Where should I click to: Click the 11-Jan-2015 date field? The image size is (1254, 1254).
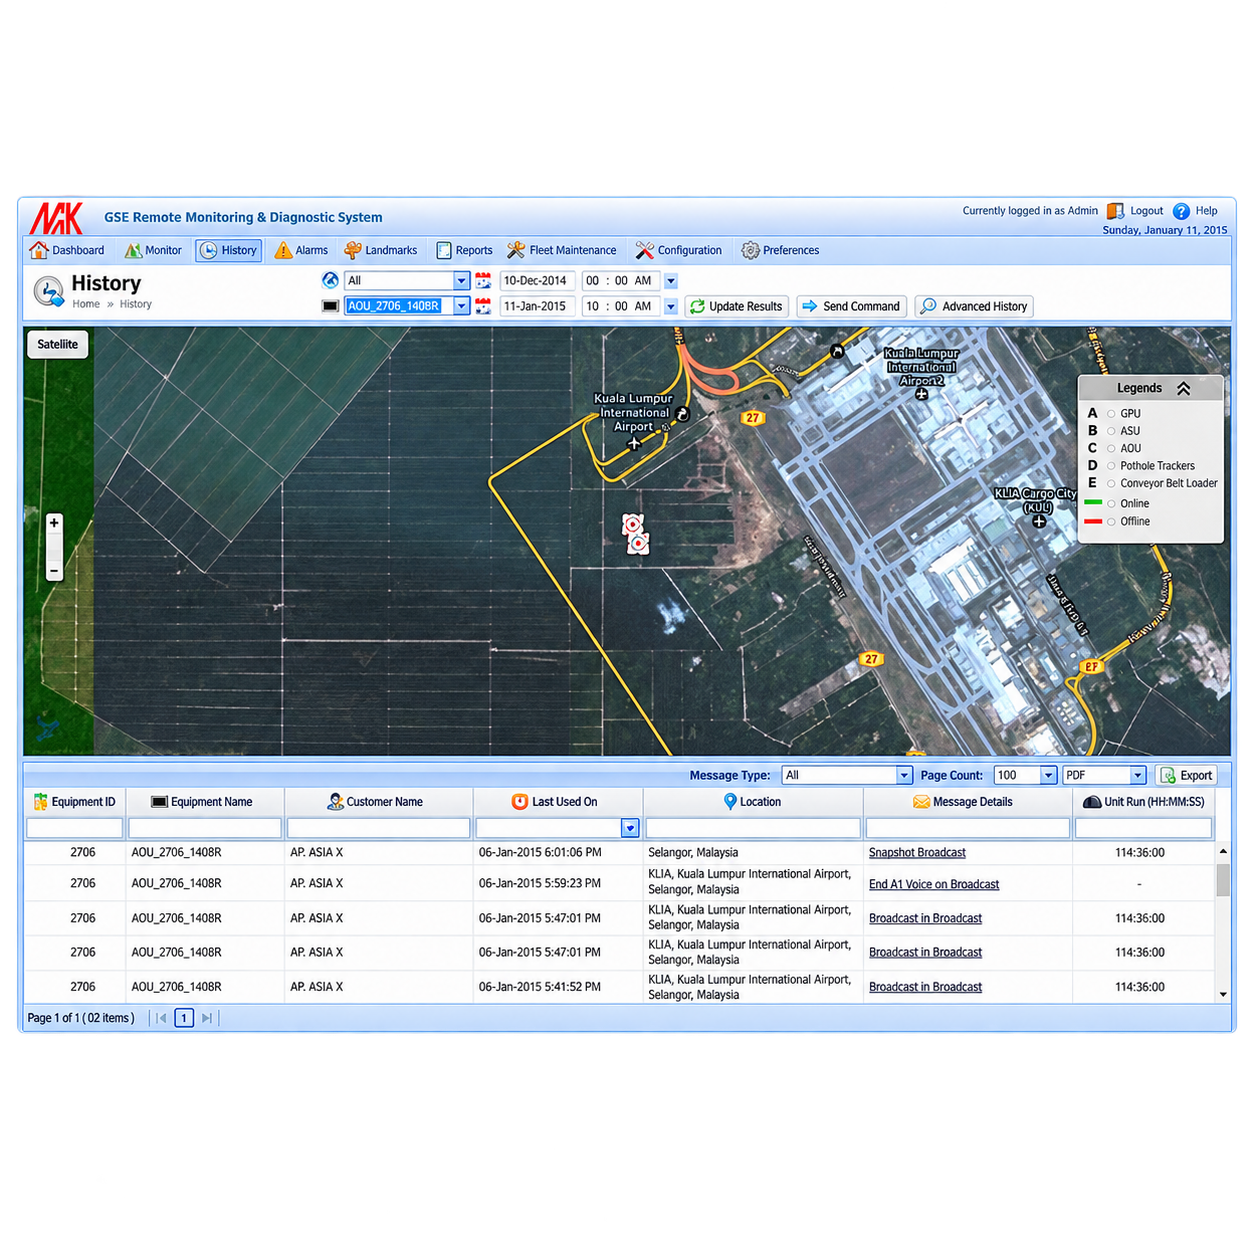tap(536, 306)
